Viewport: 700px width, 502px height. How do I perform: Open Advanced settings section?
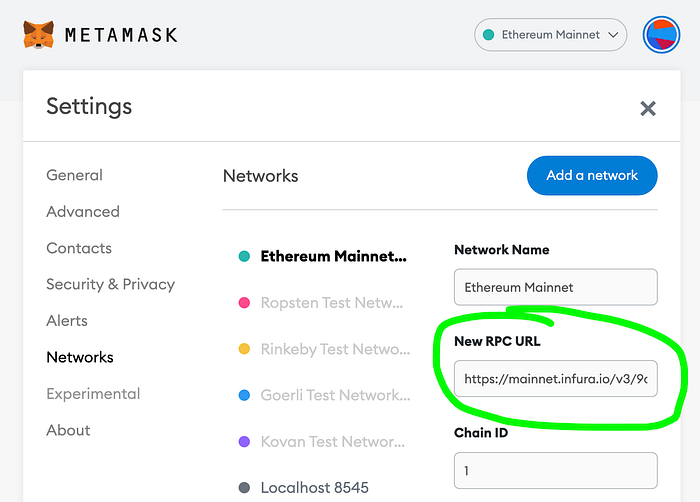(x=83, y=212)
